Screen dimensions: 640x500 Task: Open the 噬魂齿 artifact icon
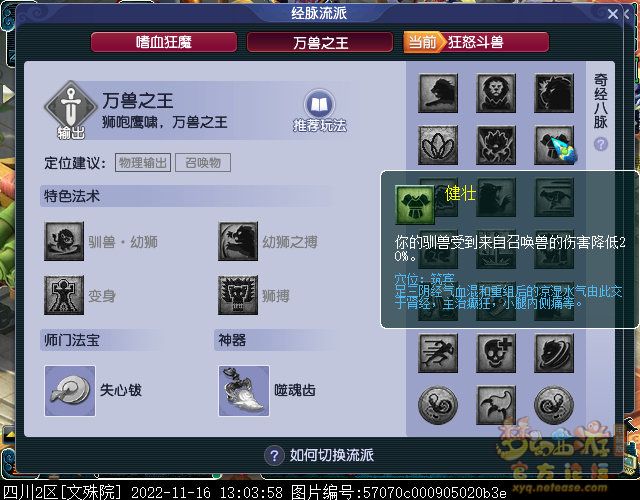pyautogui.click(x=244, y=391)
